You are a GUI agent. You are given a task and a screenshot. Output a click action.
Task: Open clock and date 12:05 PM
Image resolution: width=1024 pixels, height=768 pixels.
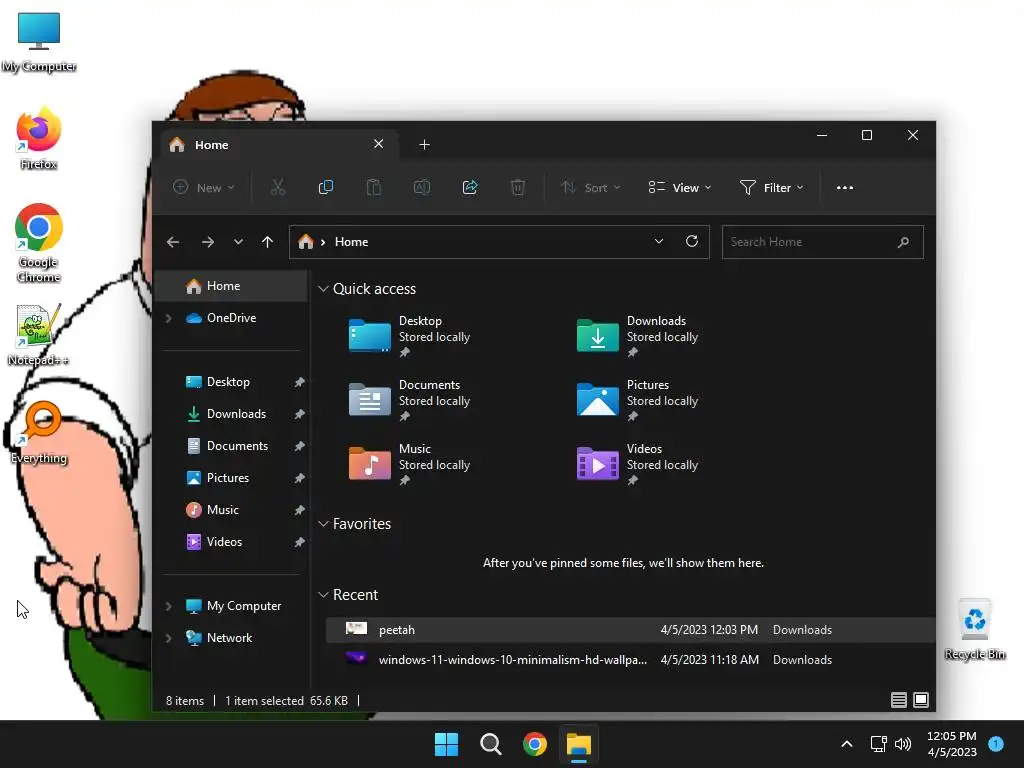952,744
